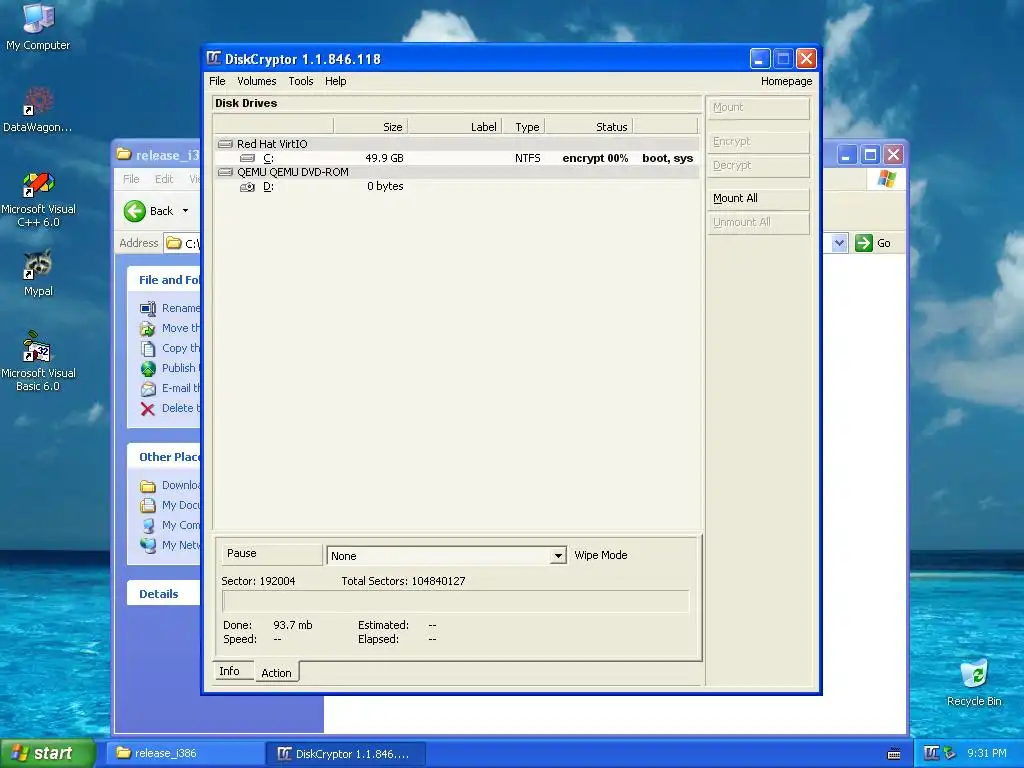The height and width of the screenshot is (768, 1024).
Task: Click the network tray icon beside clock
Action: (950, 753)
